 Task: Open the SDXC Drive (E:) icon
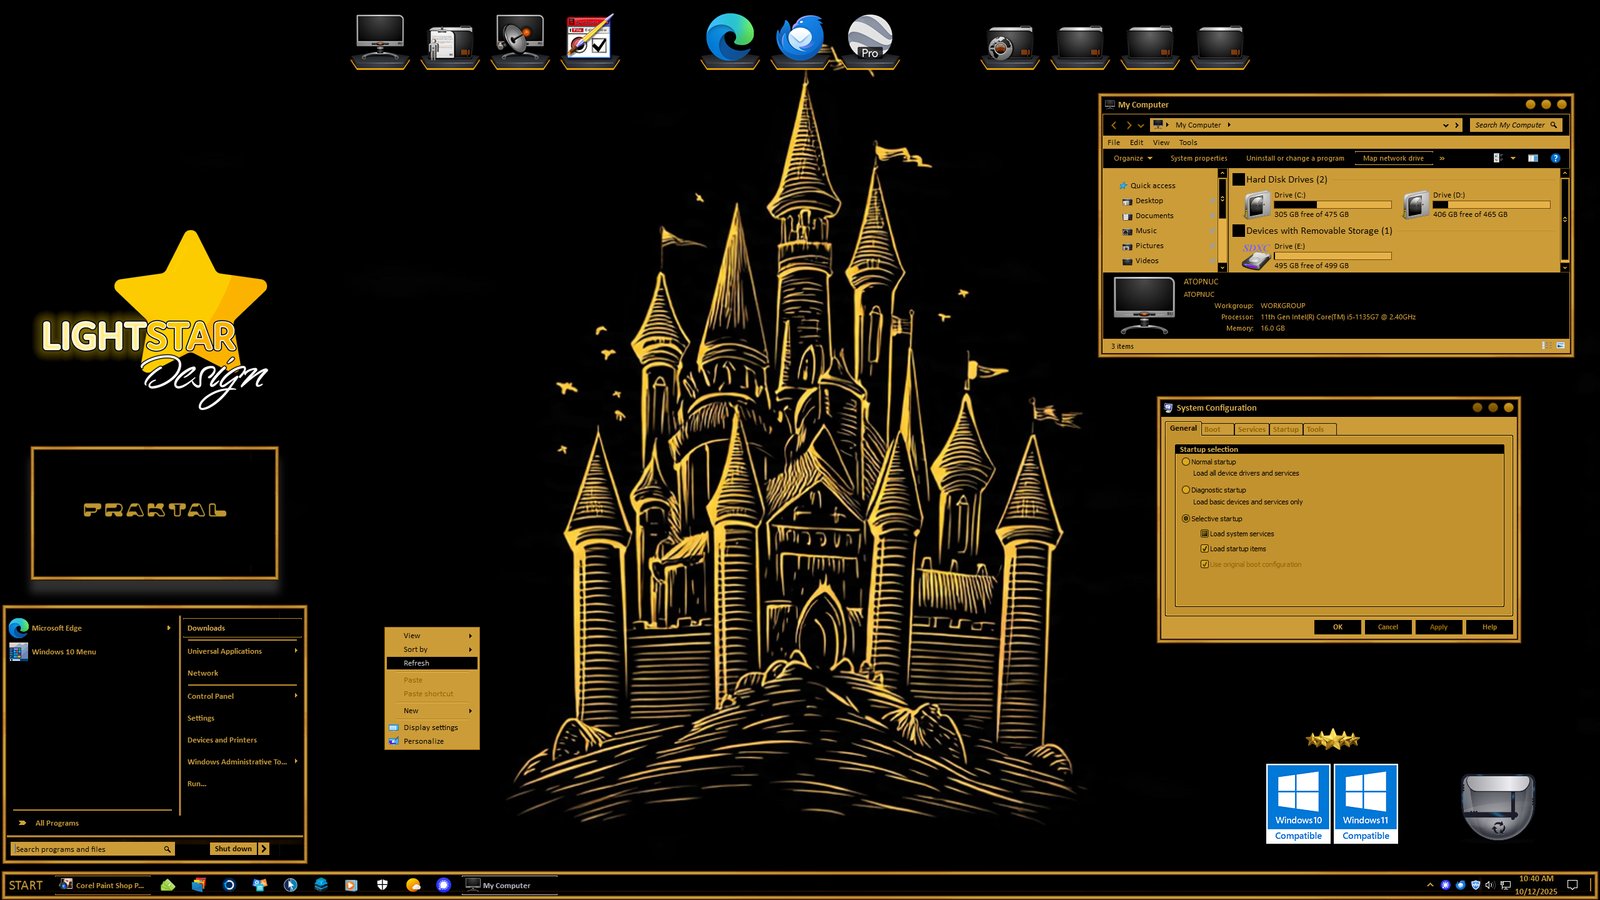click(1256, 256)
